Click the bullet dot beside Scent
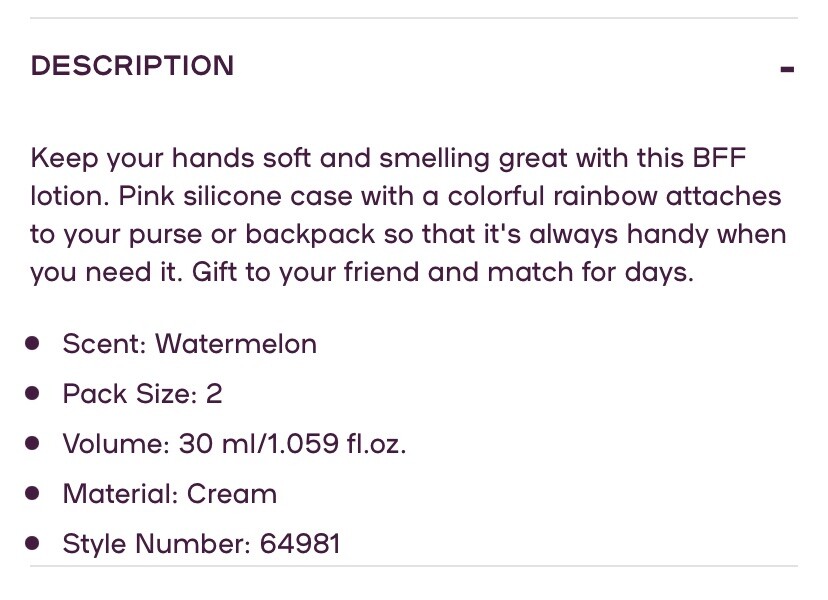 click(33, 343)
